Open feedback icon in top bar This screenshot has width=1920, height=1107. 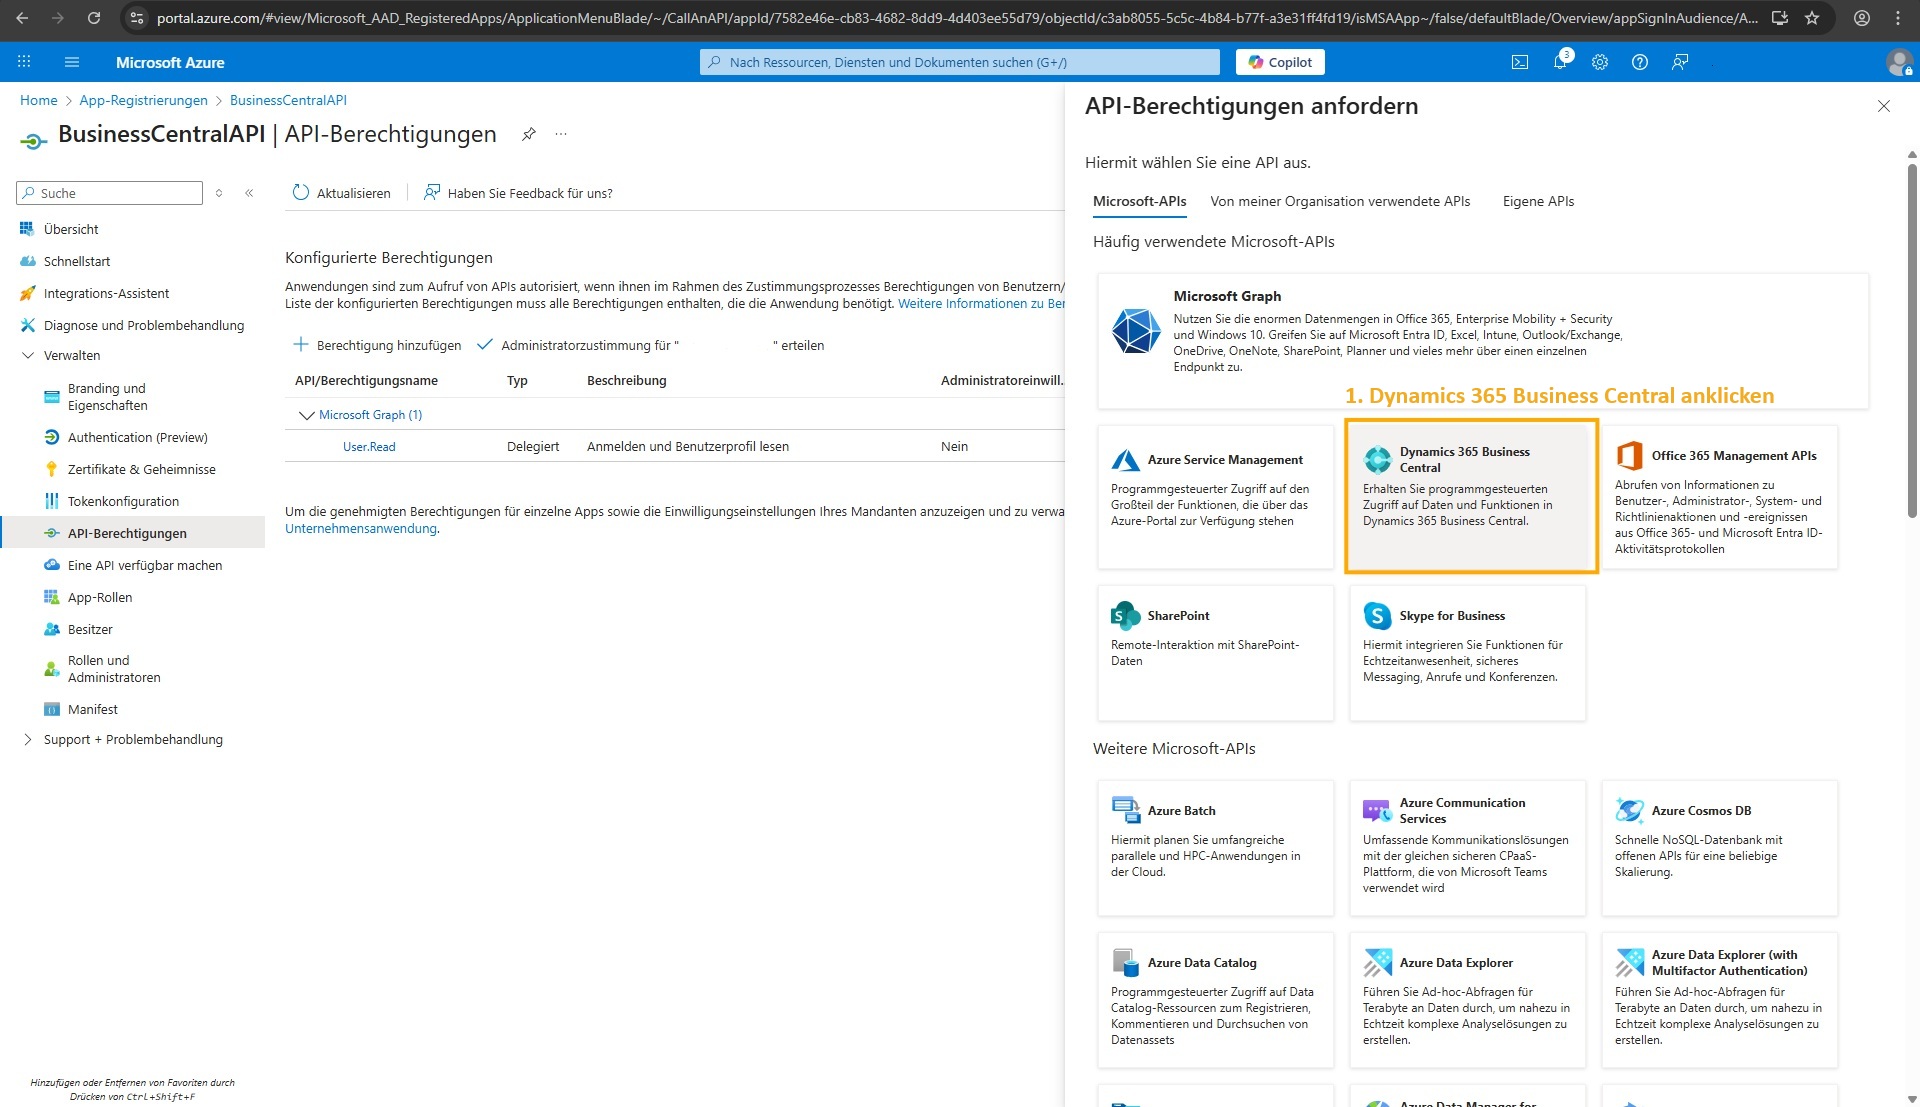(x=1680, y=62)
